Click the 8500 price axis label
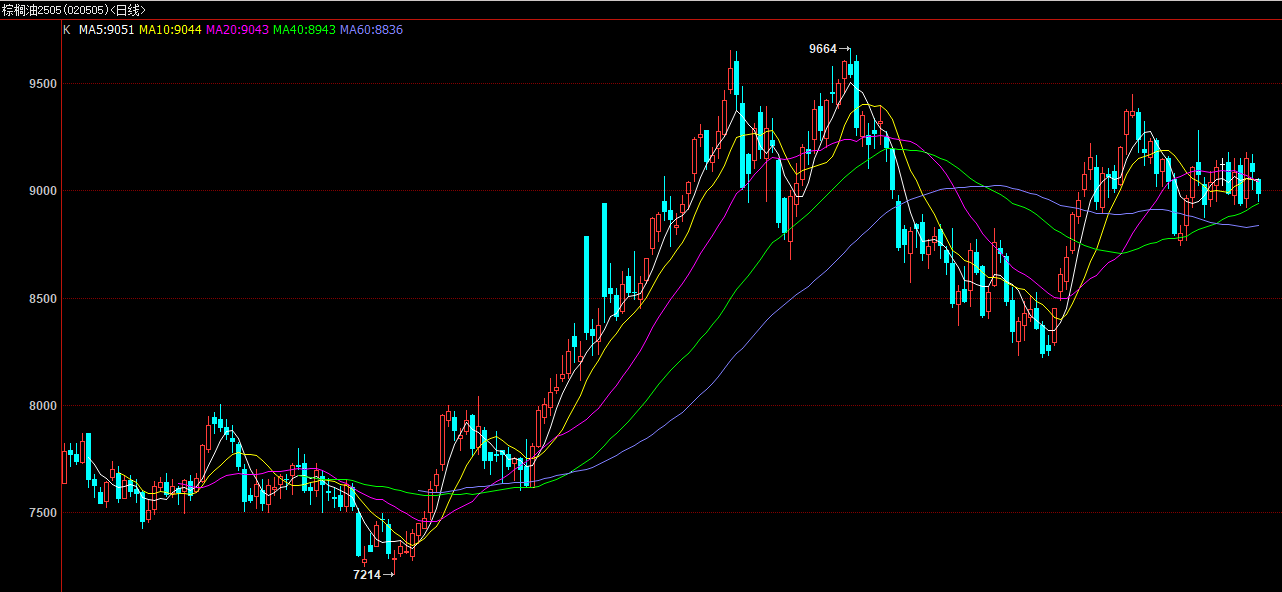This screenshot has width=1282, height=592. click(x=43, y=299)
